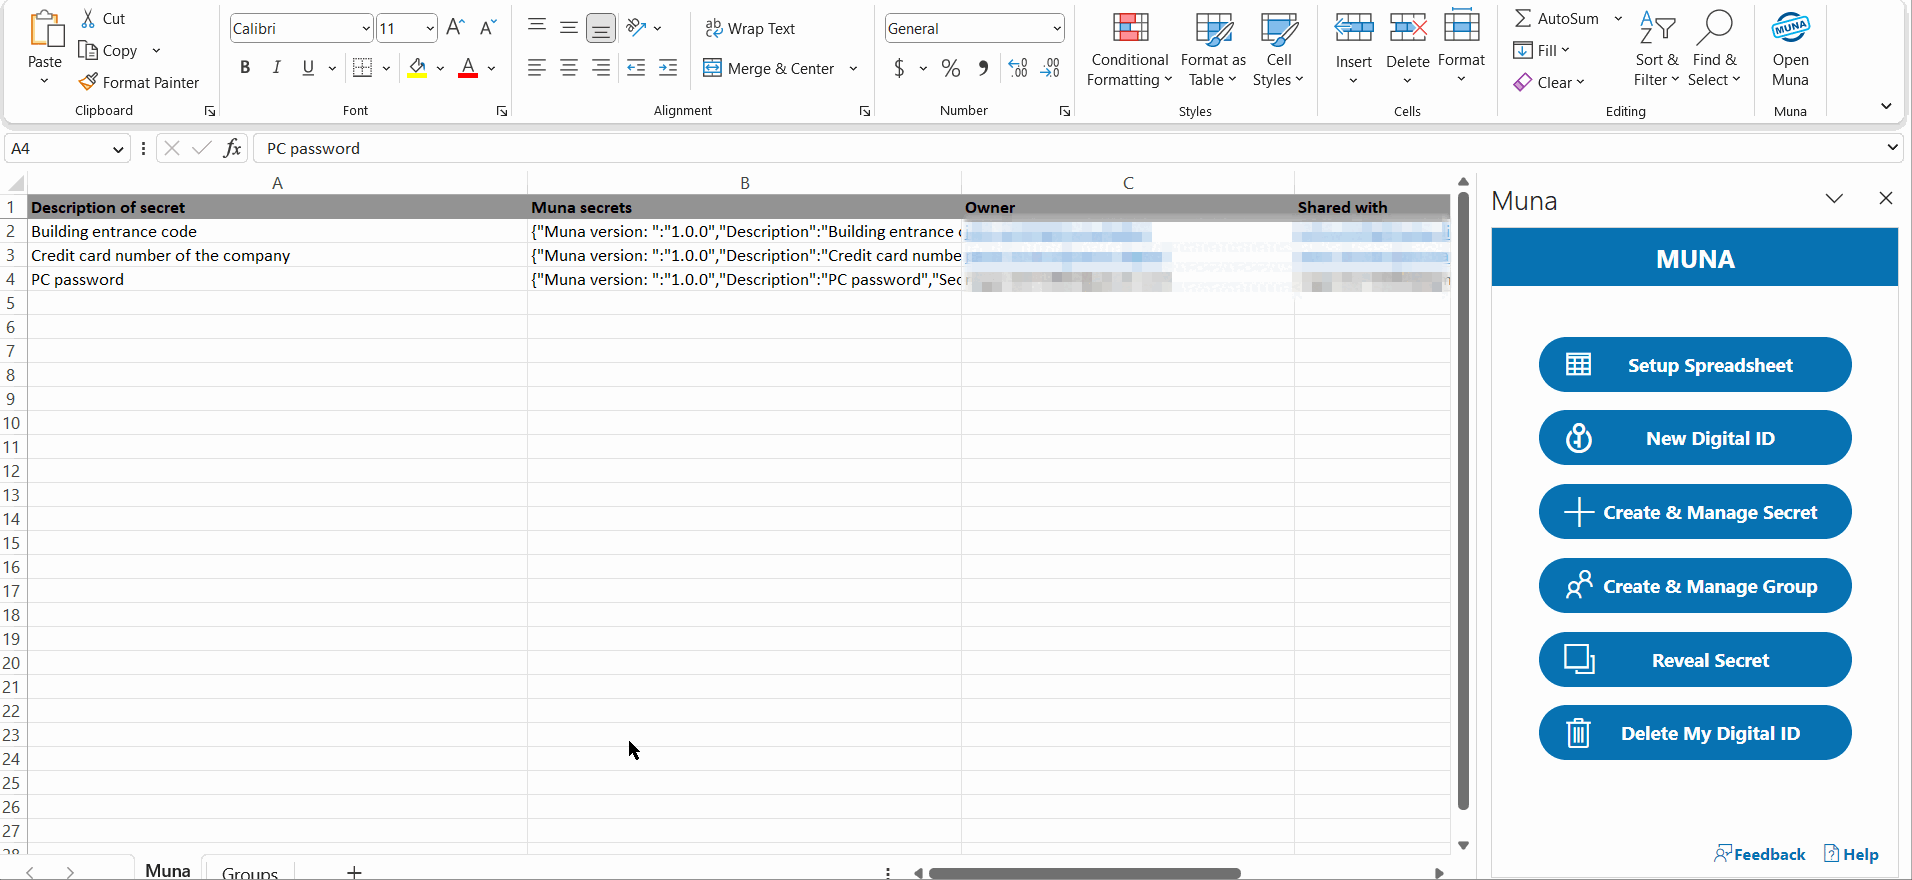Open Format as Table gallery
1912x880 pixels.
coord(1213,50)
